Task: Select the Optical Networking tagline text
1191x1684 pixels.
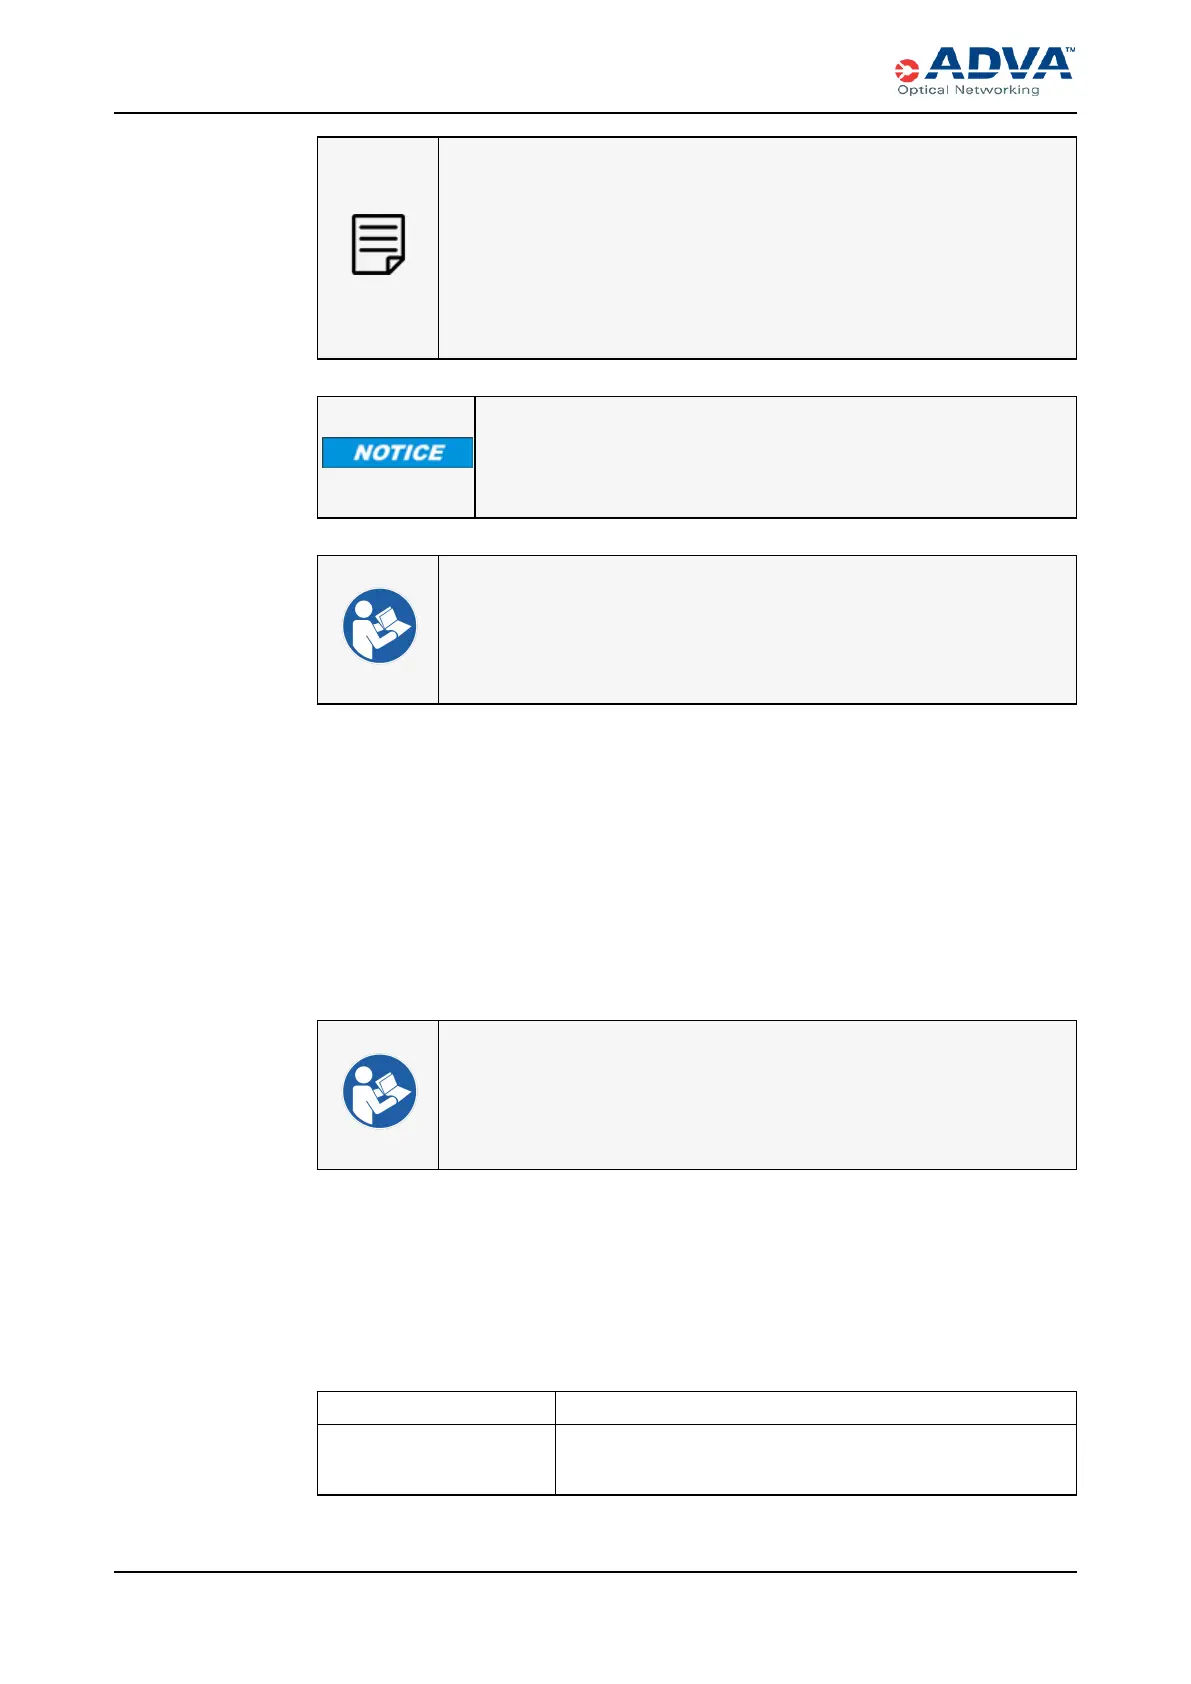Action: 968,90
